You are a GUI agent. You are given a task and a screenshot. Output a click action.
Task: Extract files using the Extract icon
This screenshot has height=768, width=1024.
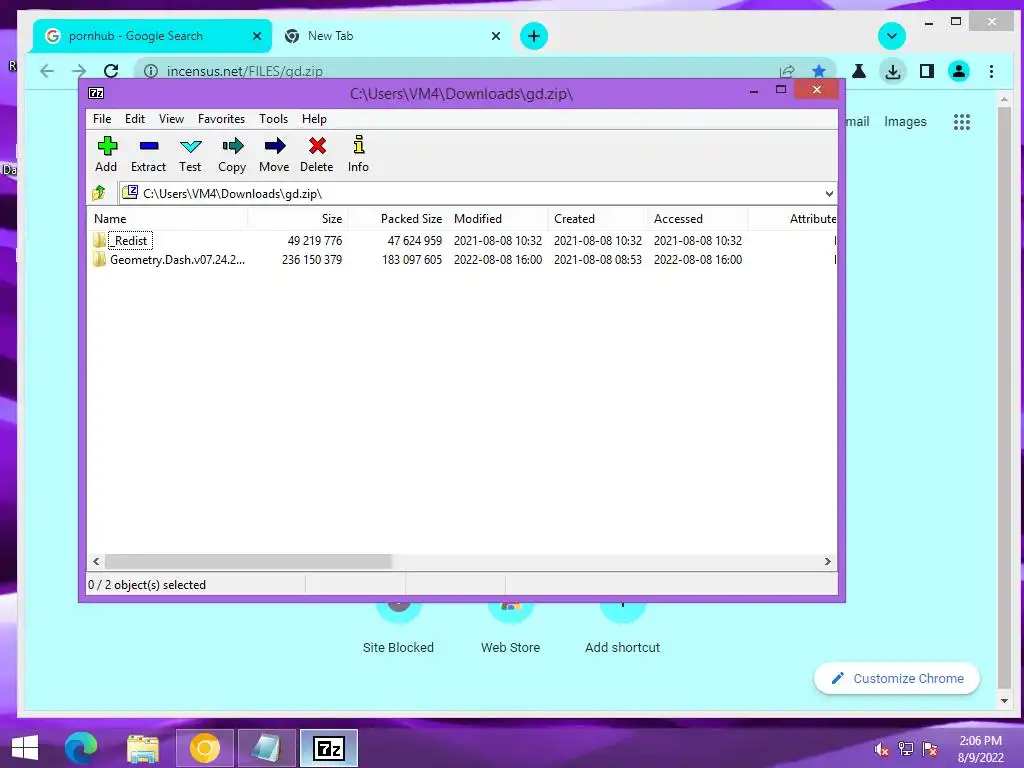coord(149,146)
